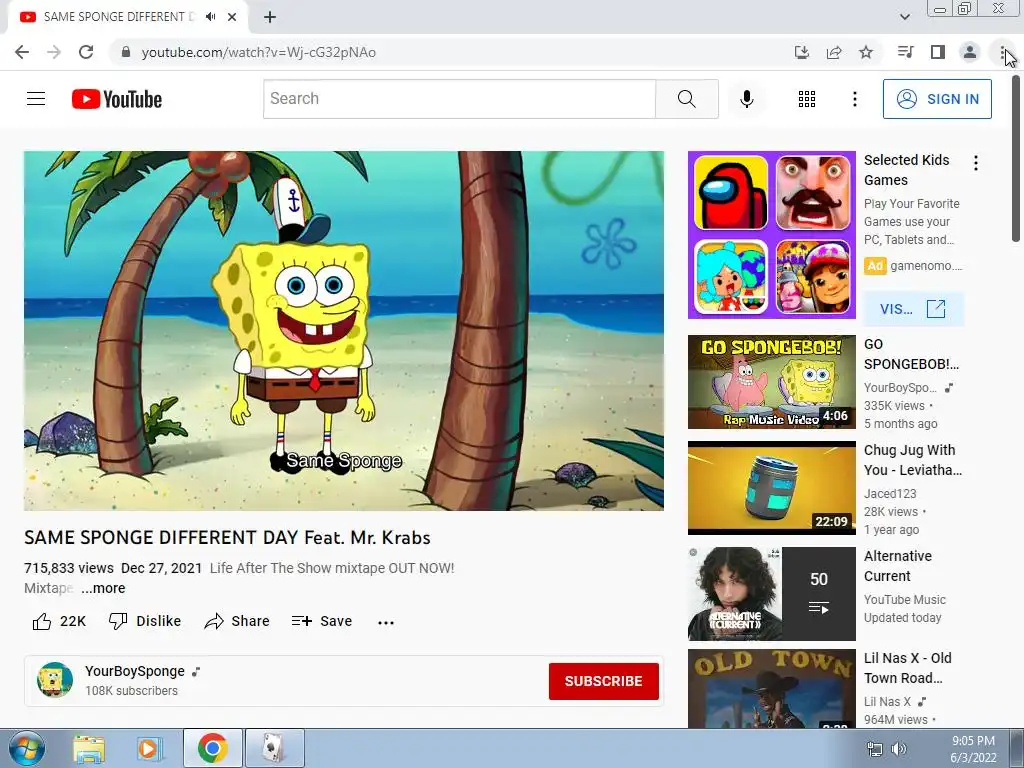Click the SIGN IN button
This screenshot has width=1024, height=768.
[937, 99]
